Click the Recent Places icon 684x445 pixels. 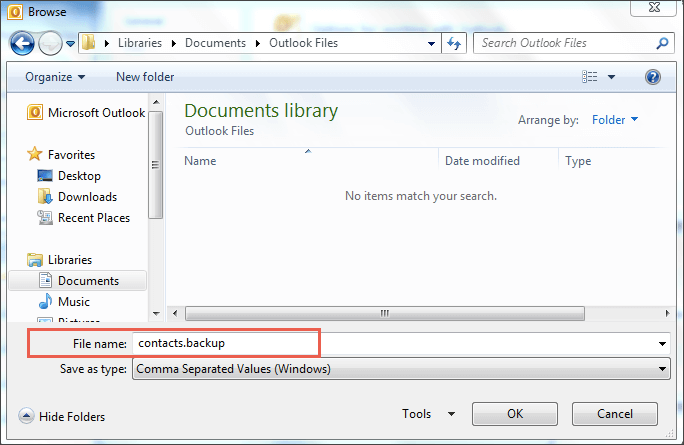[45, 217]
